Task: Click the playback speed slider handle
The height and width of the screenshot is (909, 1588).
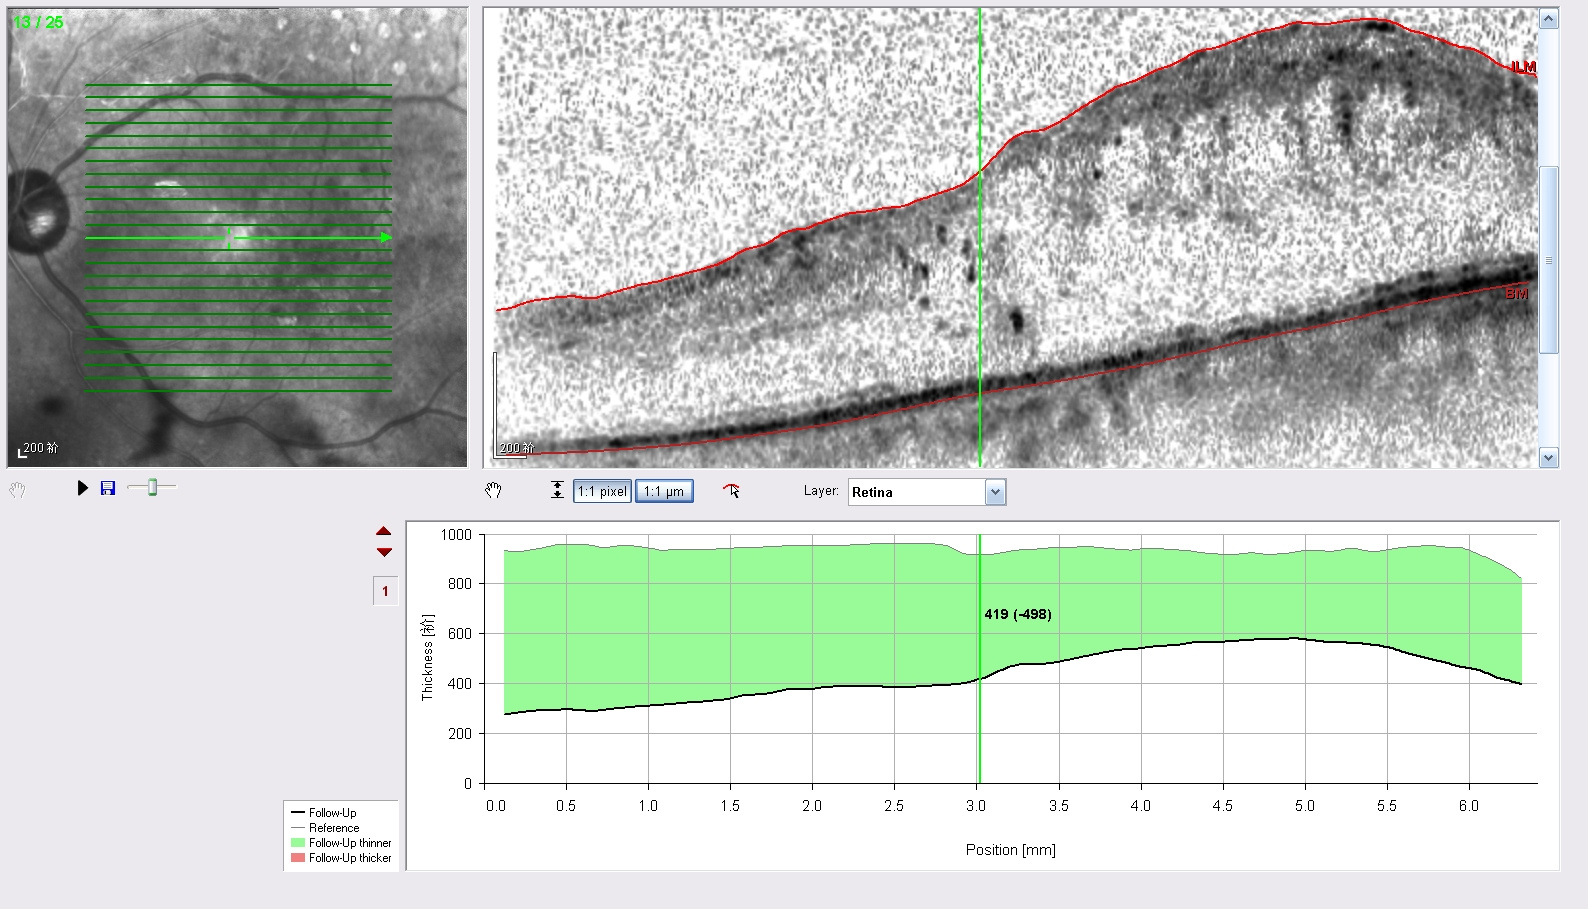Action: coord(152,487)
